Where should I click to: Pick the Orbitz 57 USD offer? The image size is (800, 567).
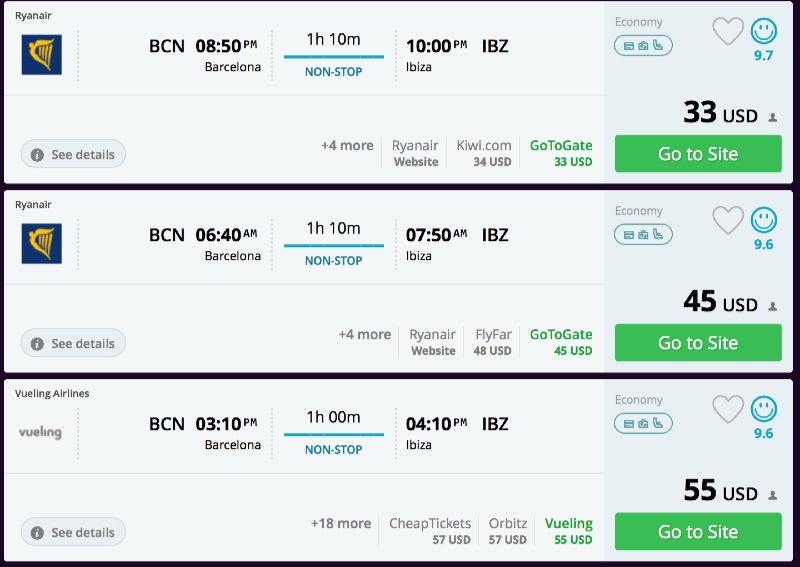(x=508, y=531)
